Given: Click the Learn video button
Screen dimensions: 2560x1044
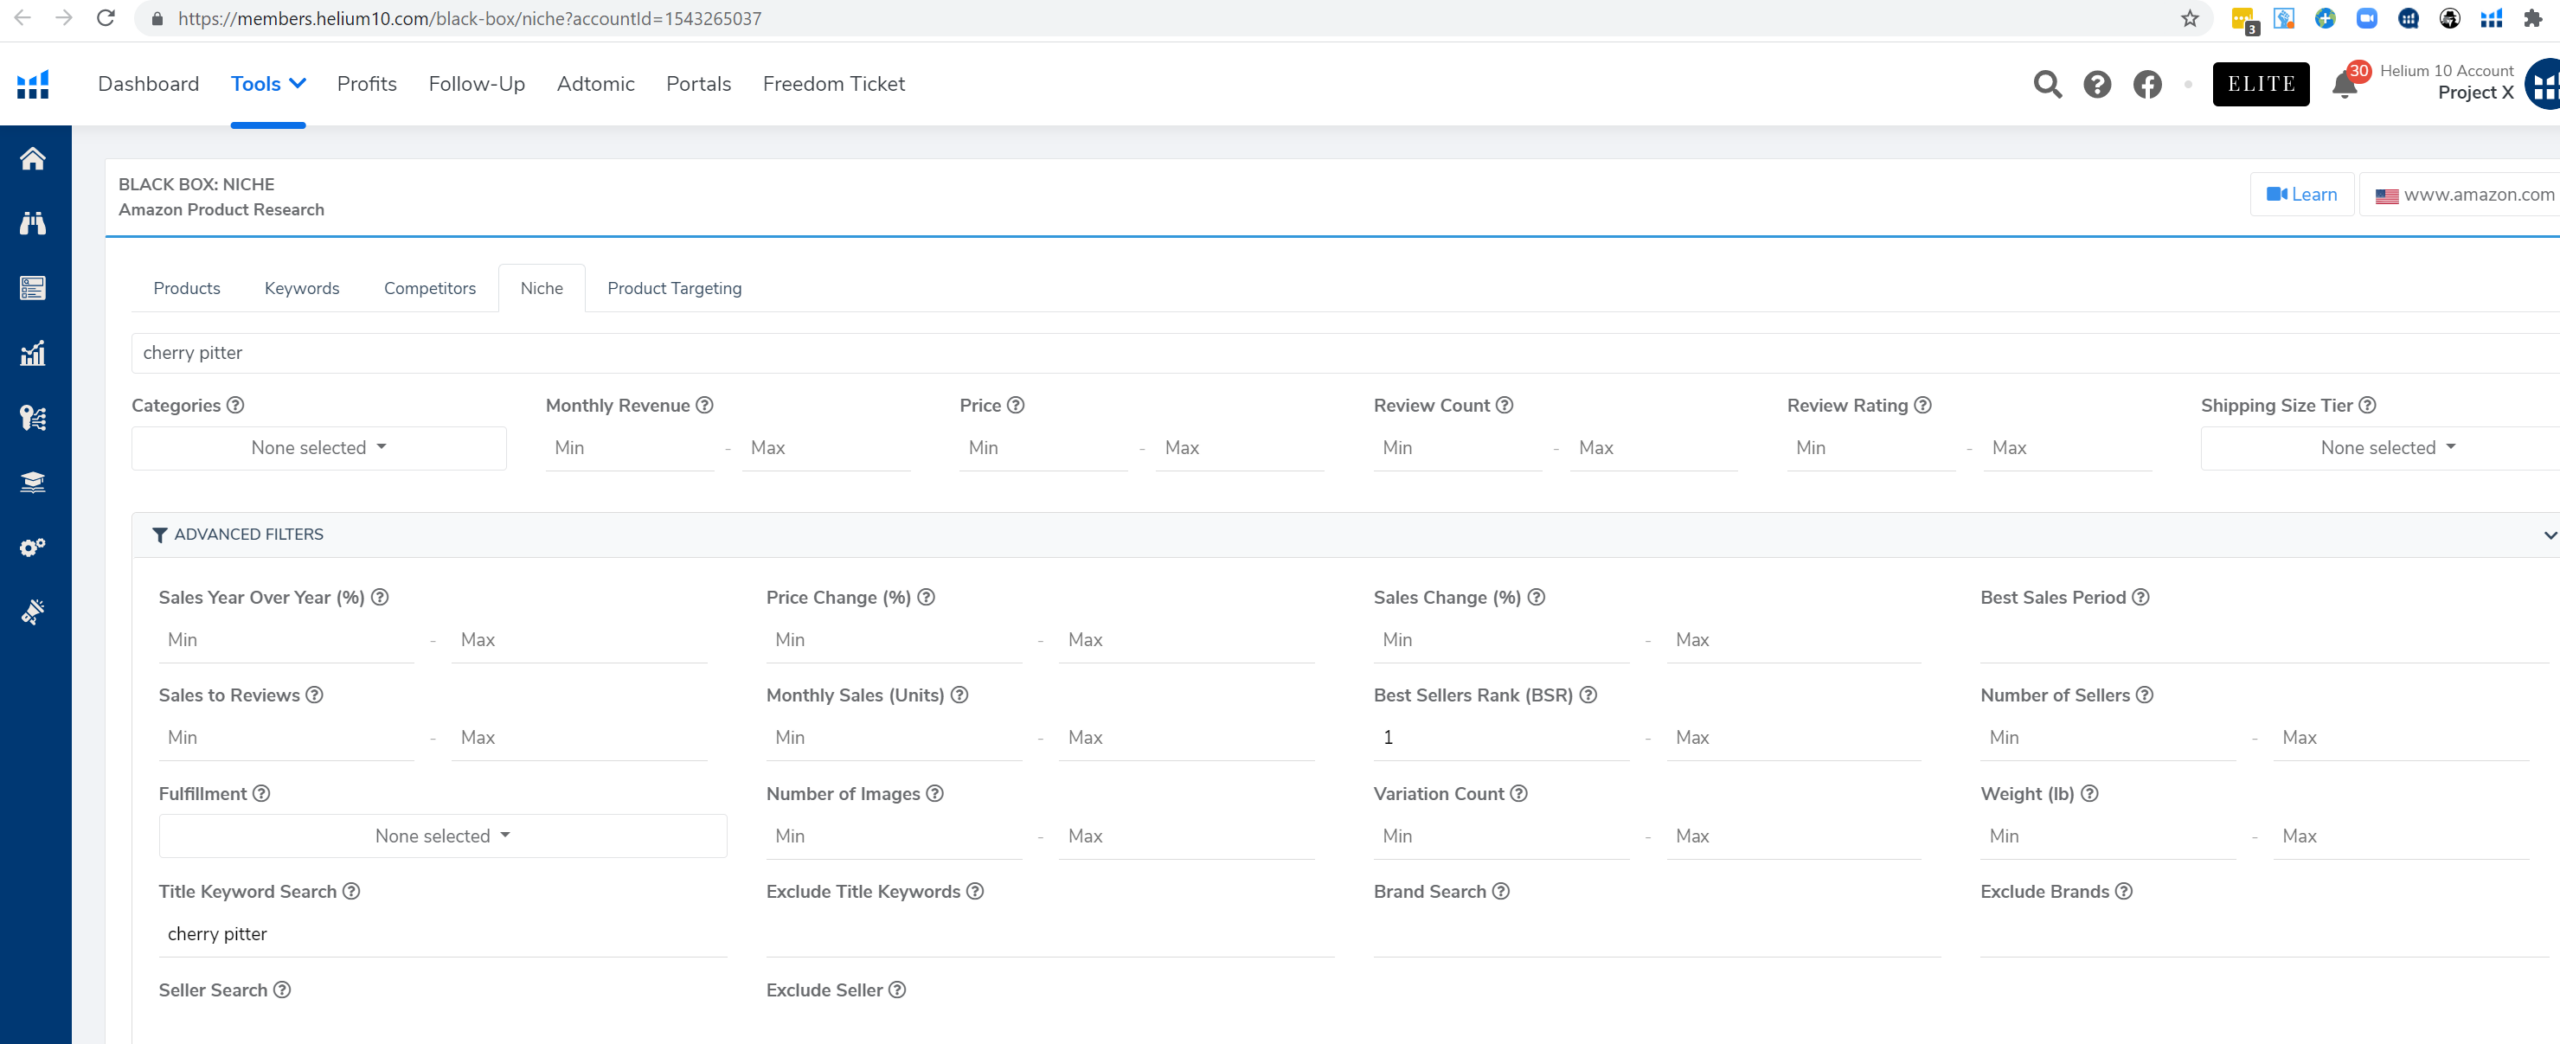Looking at the screenshot, I should tap(2301, 195).
